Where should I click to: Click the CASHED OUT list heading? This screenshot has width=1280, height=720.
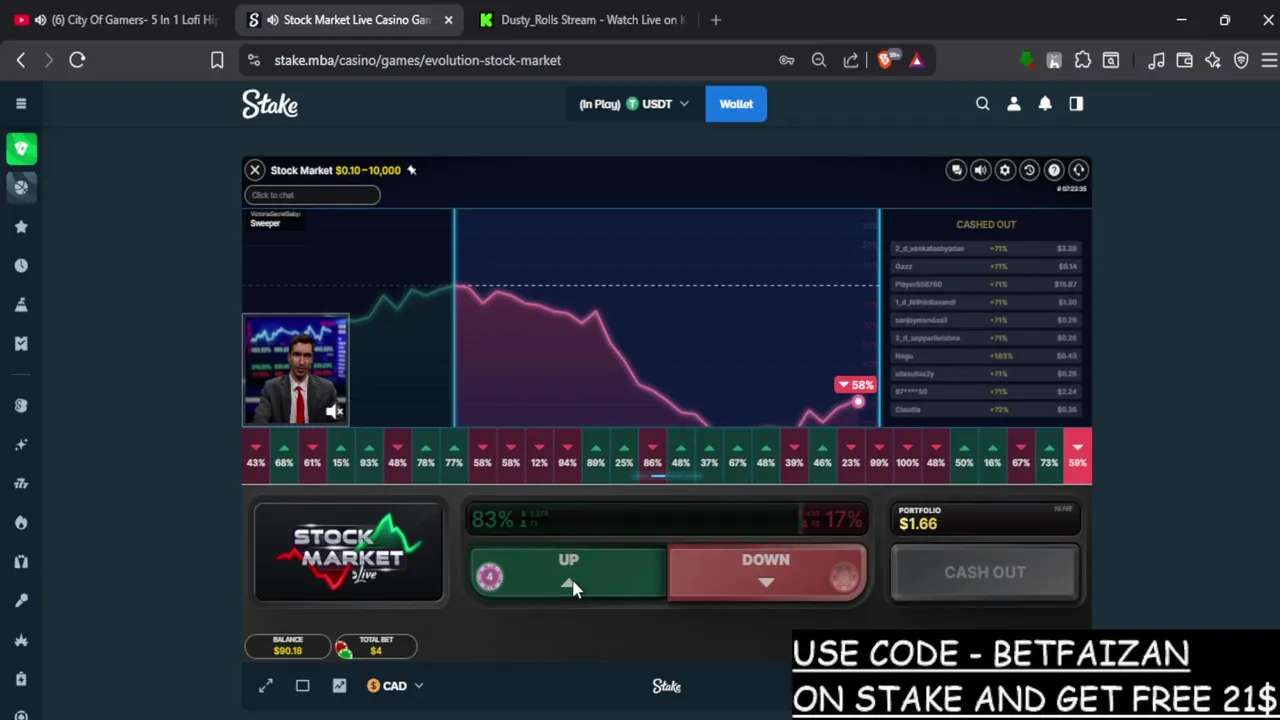click(986, 225)
